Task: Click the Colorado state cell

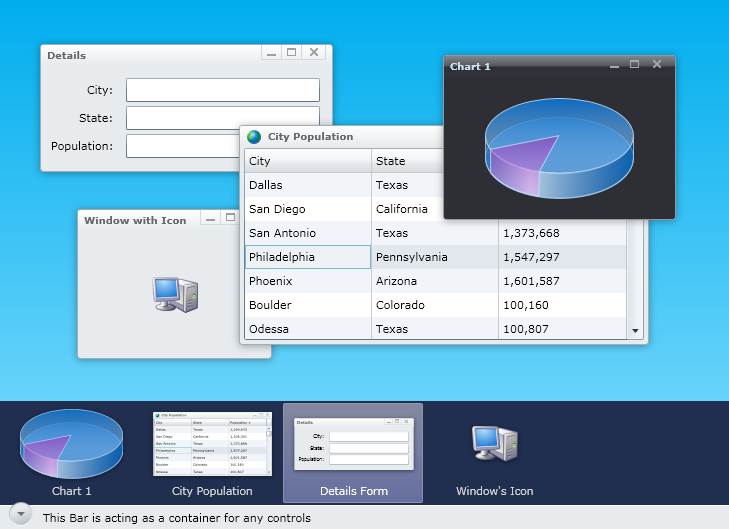Action: tap(435, 305)
